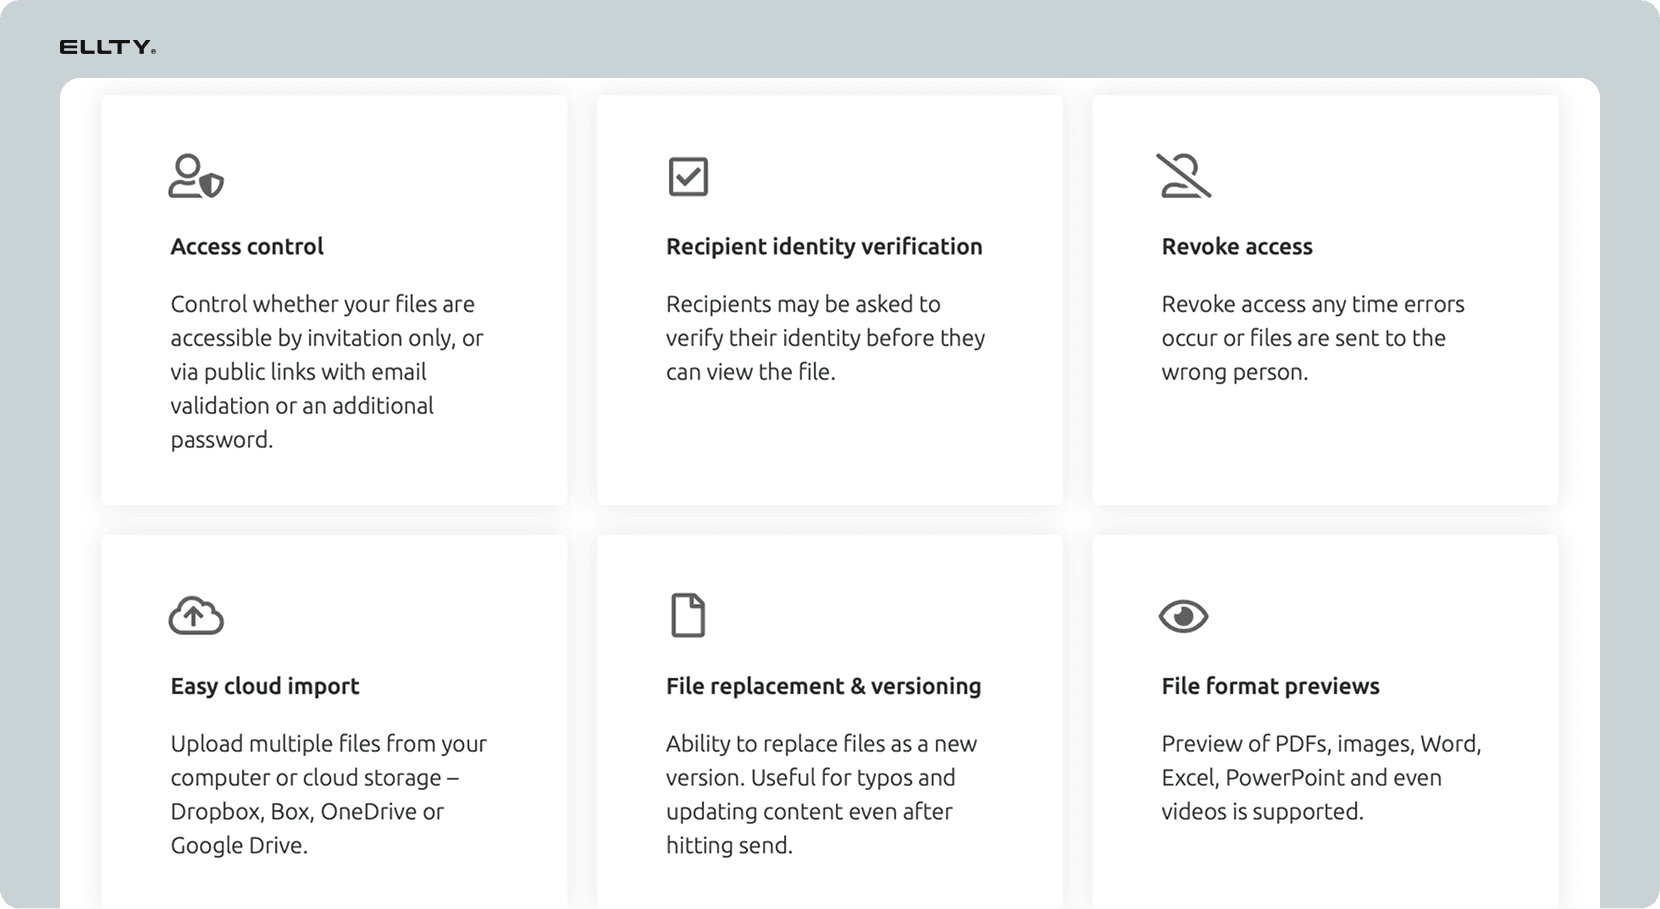Click the blank document file replacement icon

point(688,616)
